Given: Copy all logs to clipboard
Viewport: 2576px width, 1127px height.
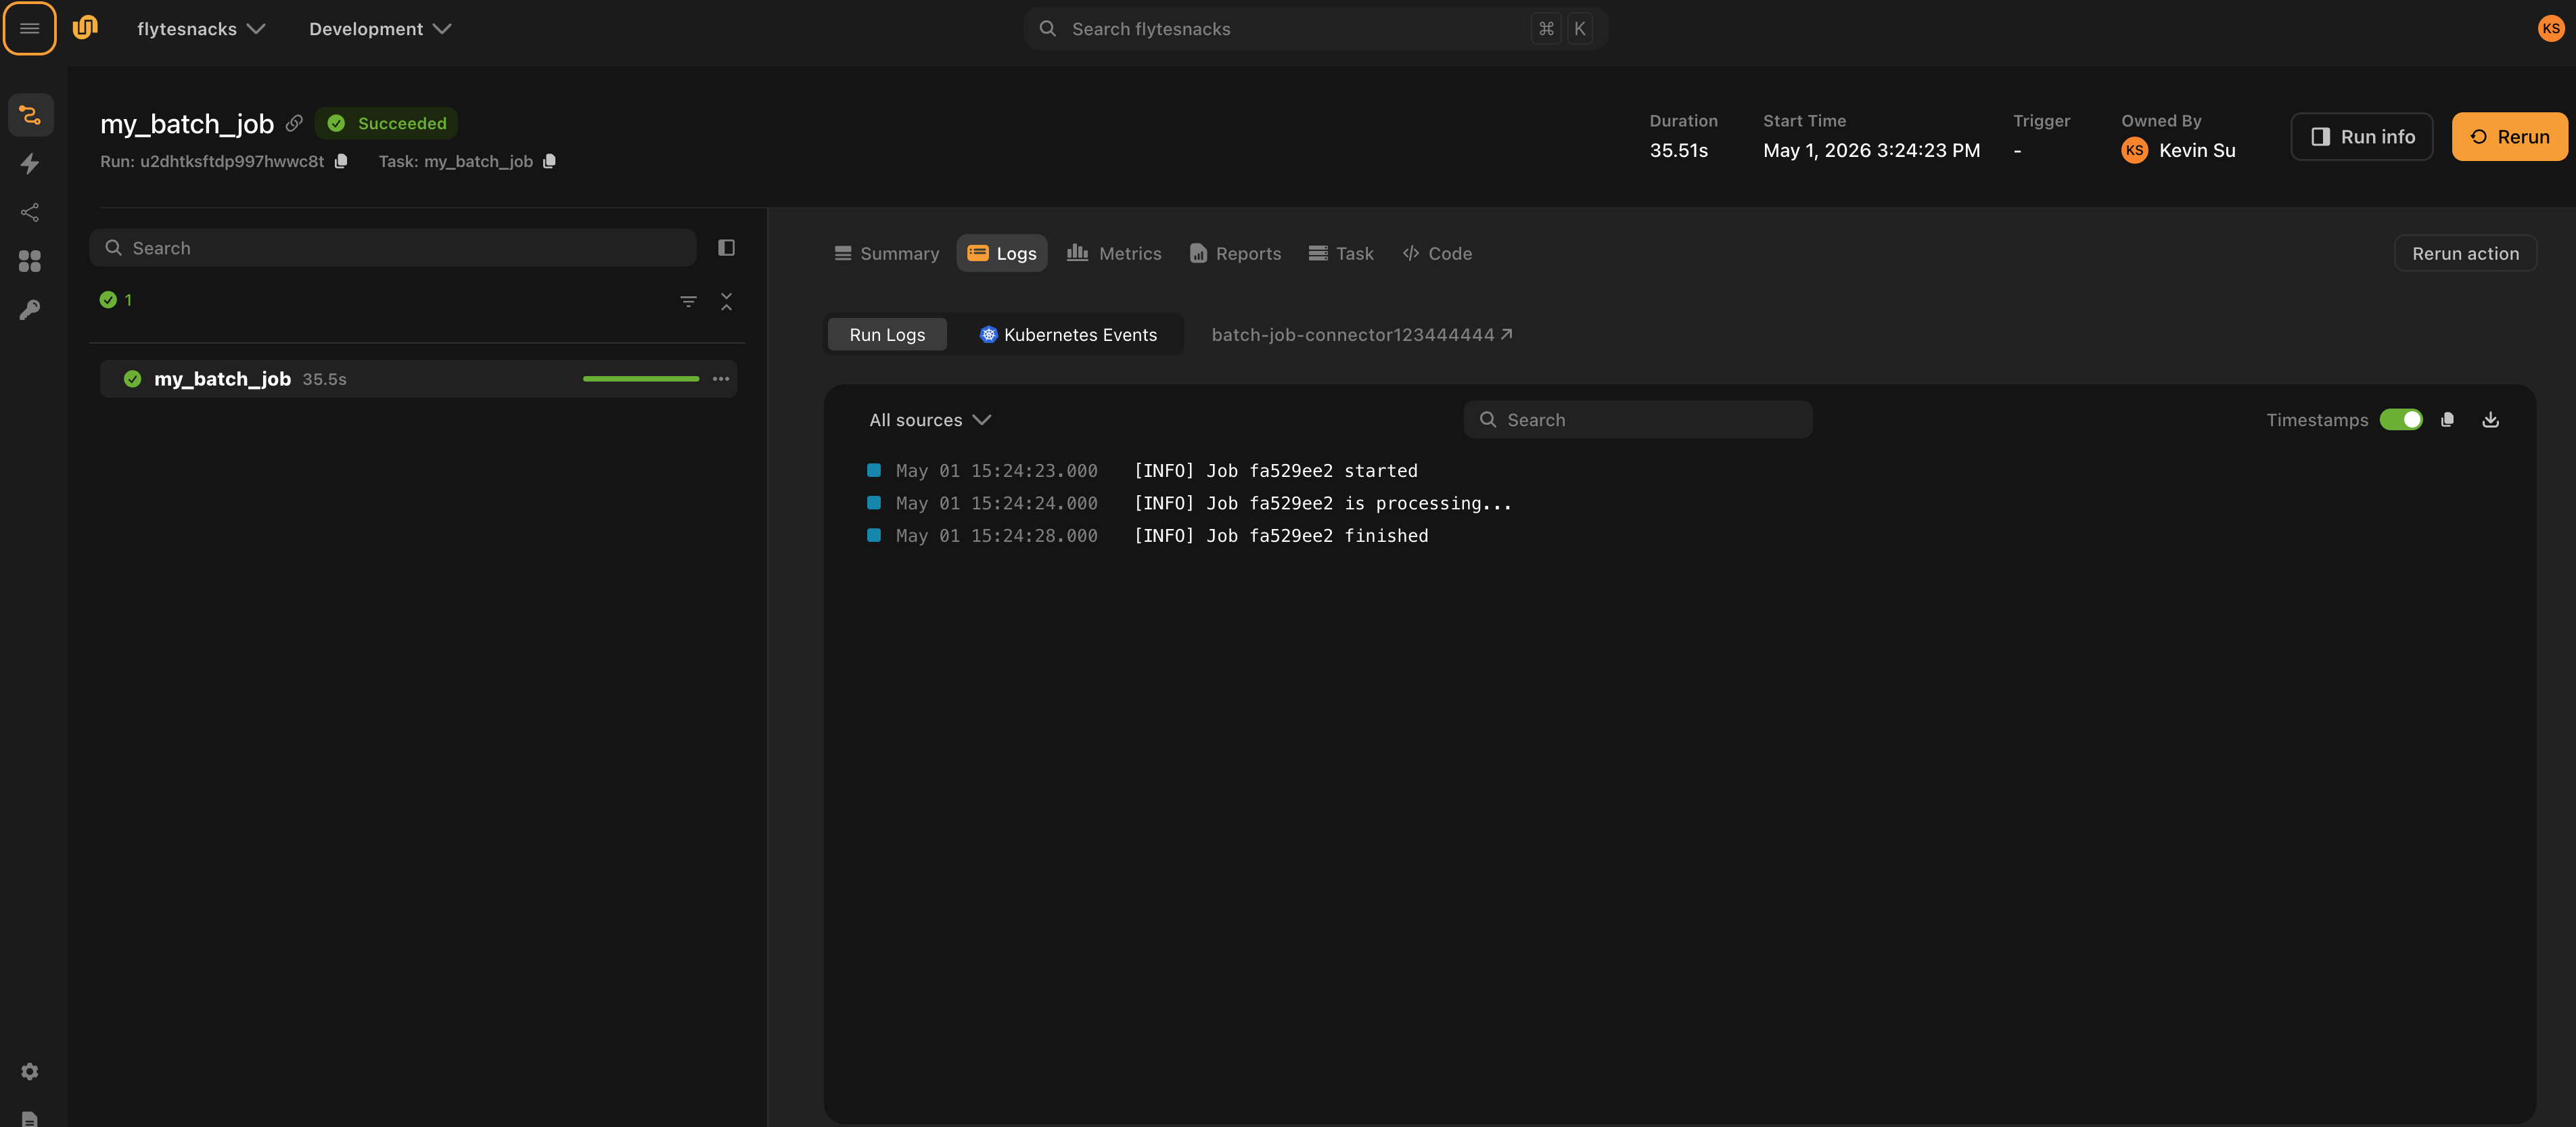Looking at the screenshot, I should click(2447, 420).
